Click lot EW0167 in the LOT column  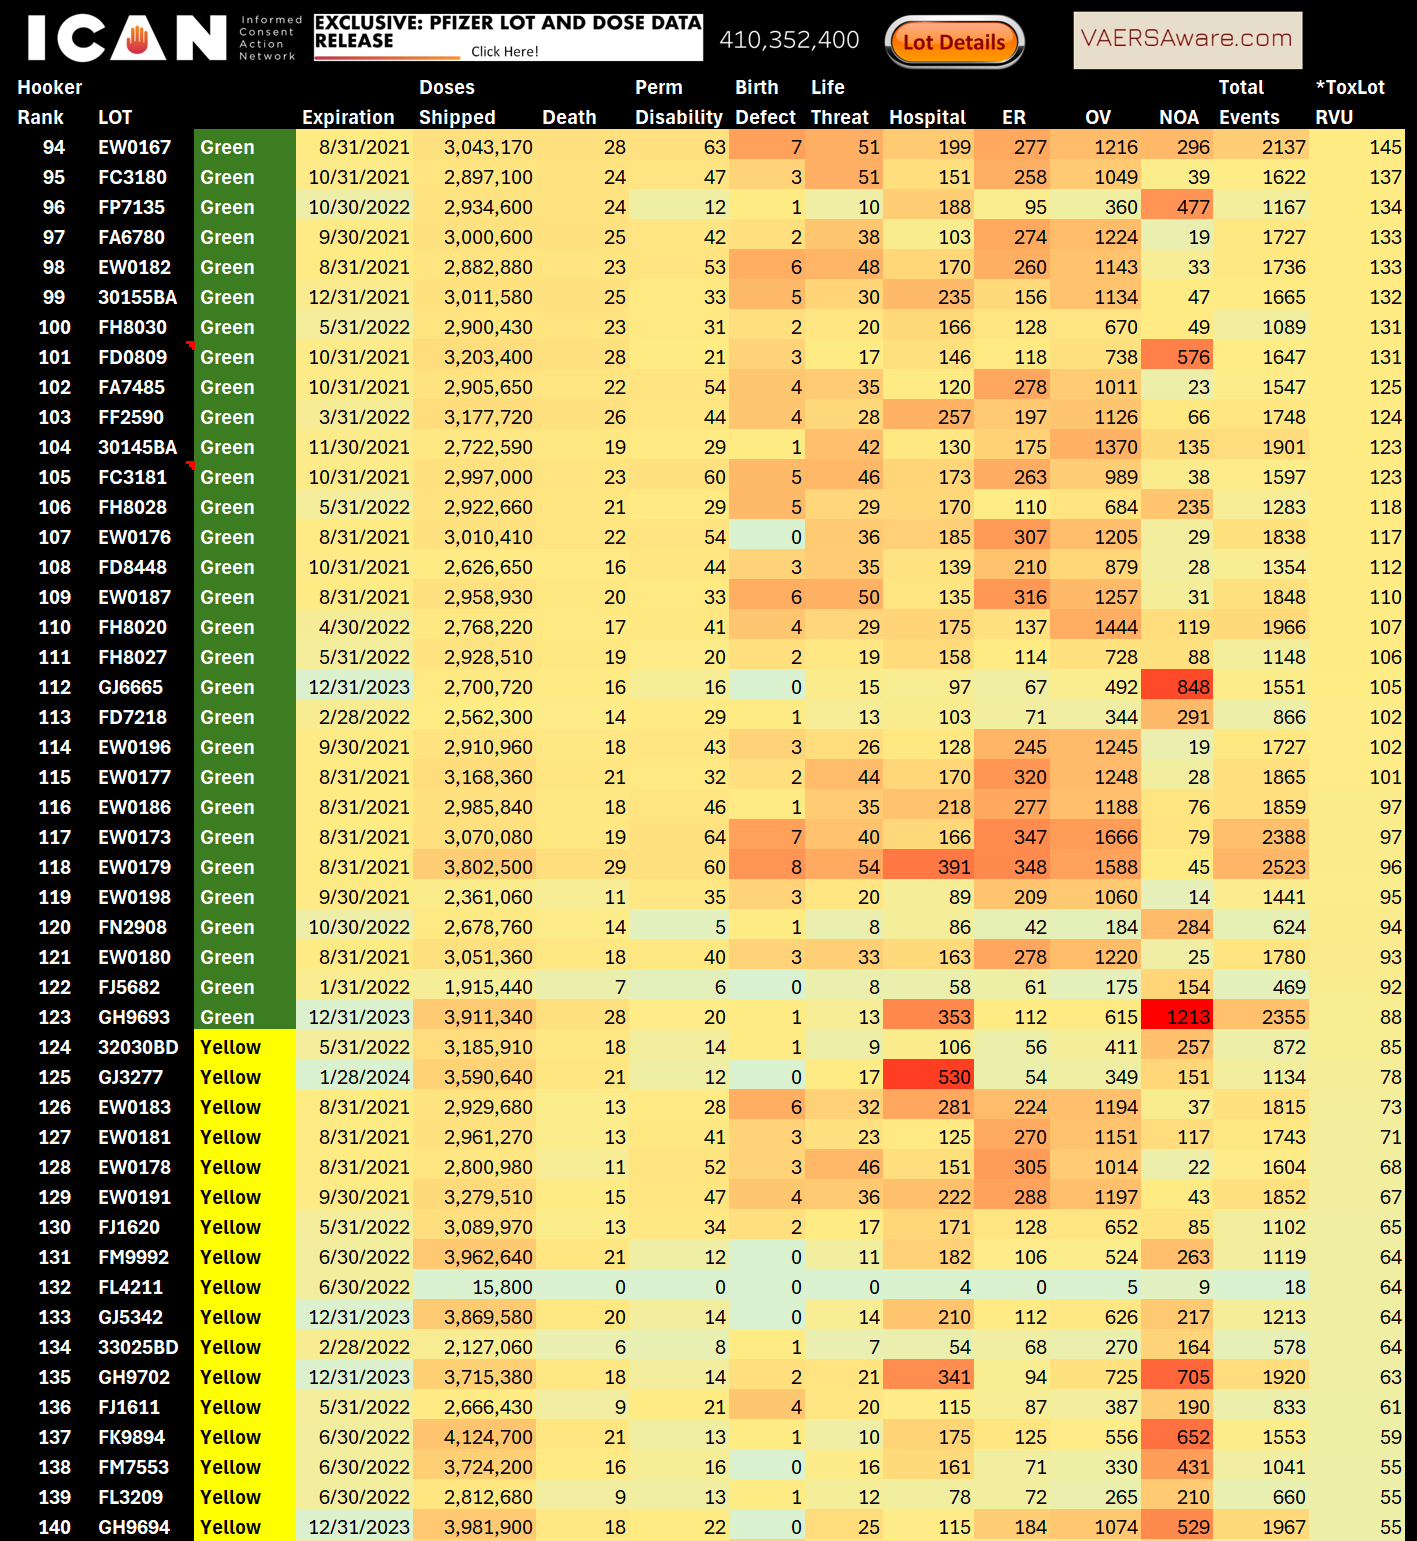pyautogui.click(x=134, y=147)
